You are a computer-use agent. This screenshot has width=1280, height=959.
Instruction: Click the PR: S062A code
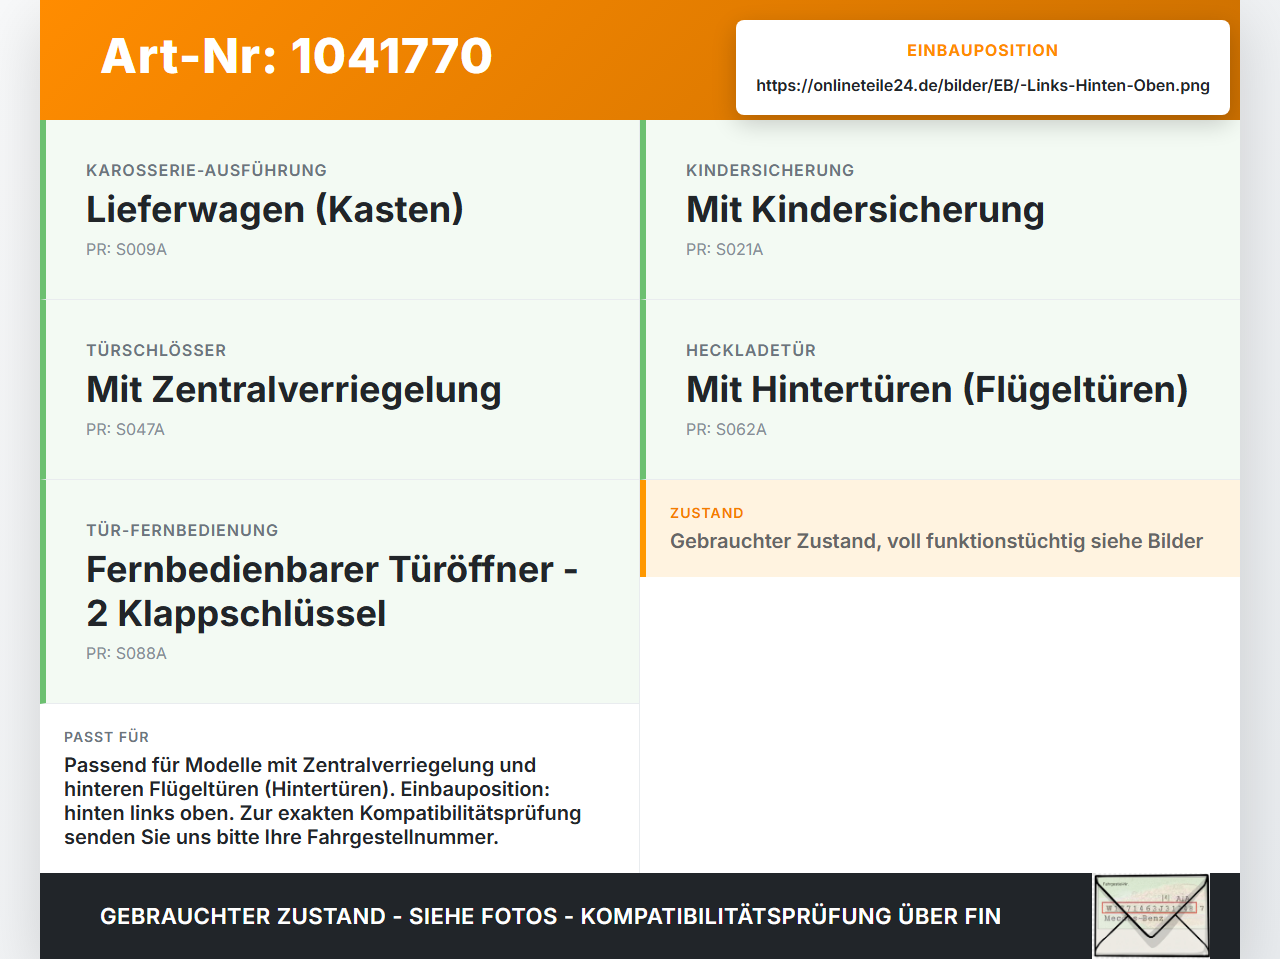(726, 429)
